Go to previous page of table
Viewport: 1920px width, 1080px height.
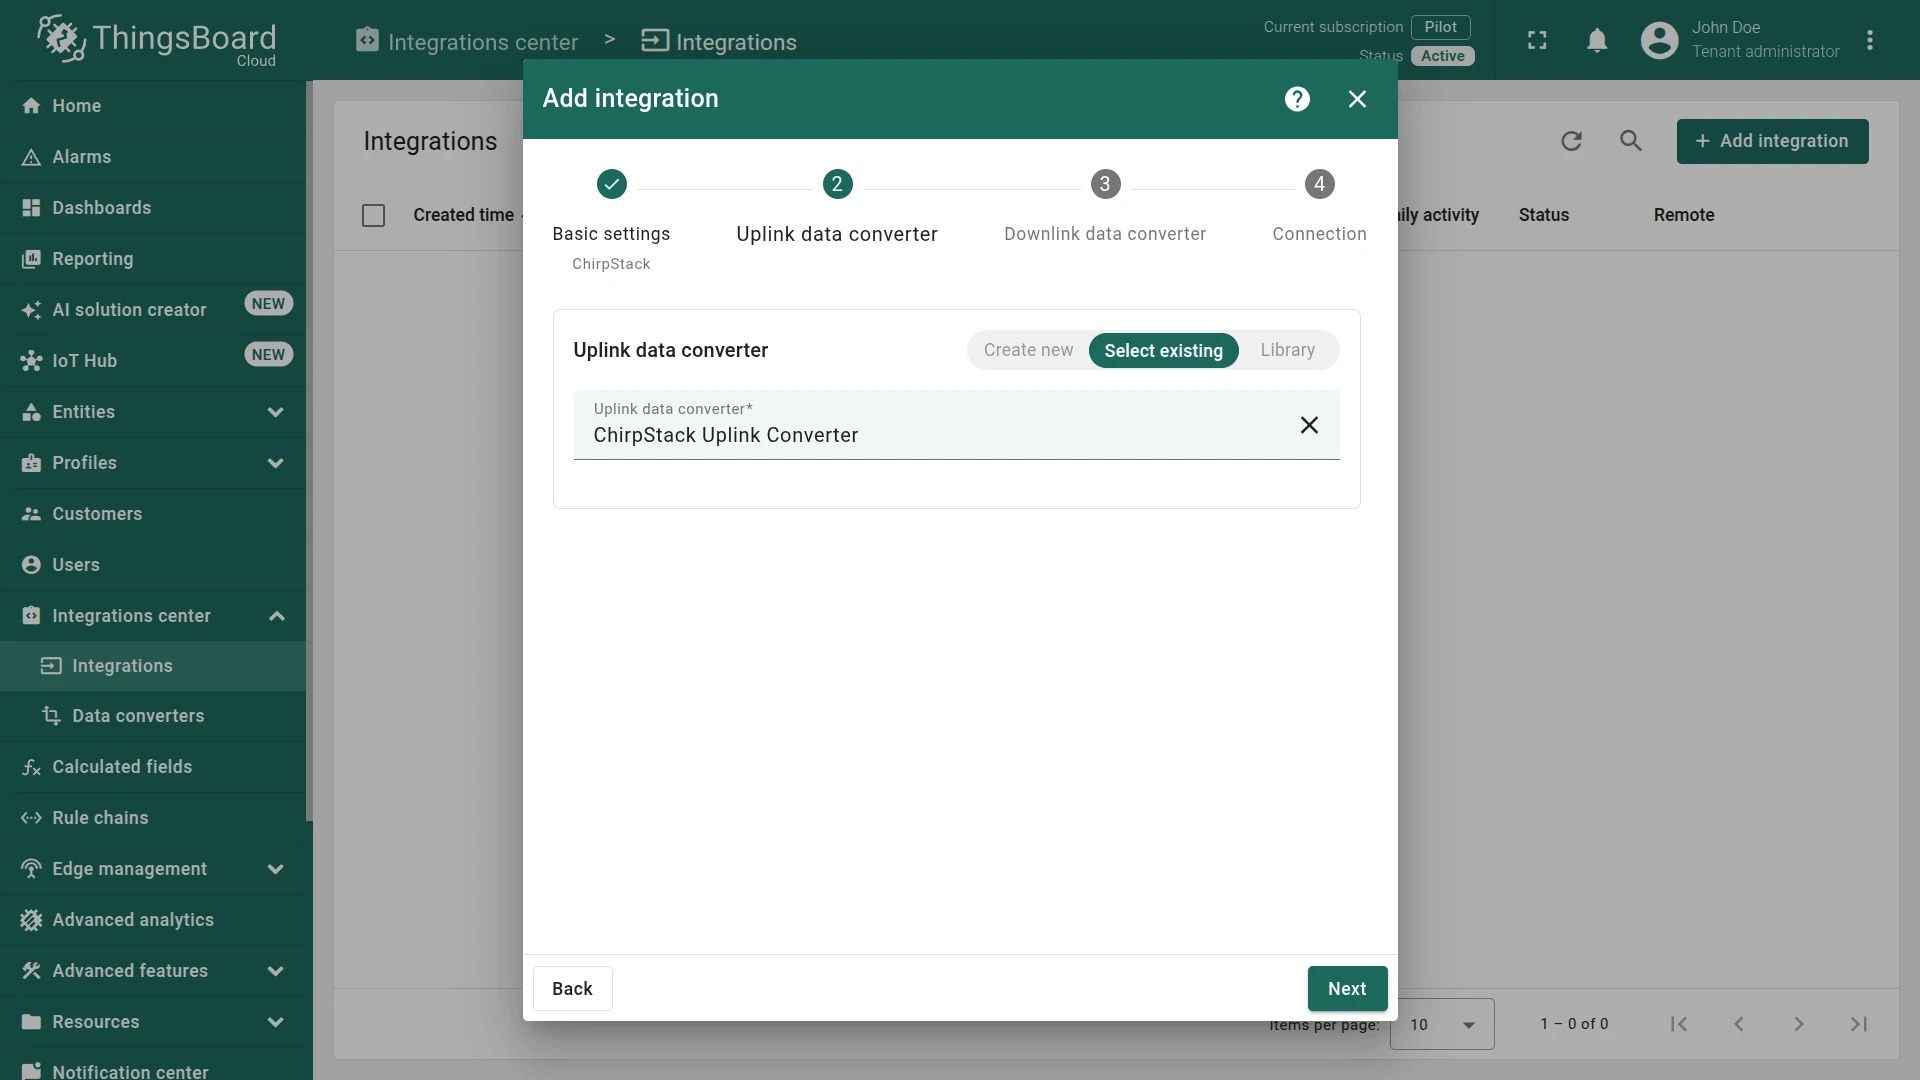(1739, 1024)
